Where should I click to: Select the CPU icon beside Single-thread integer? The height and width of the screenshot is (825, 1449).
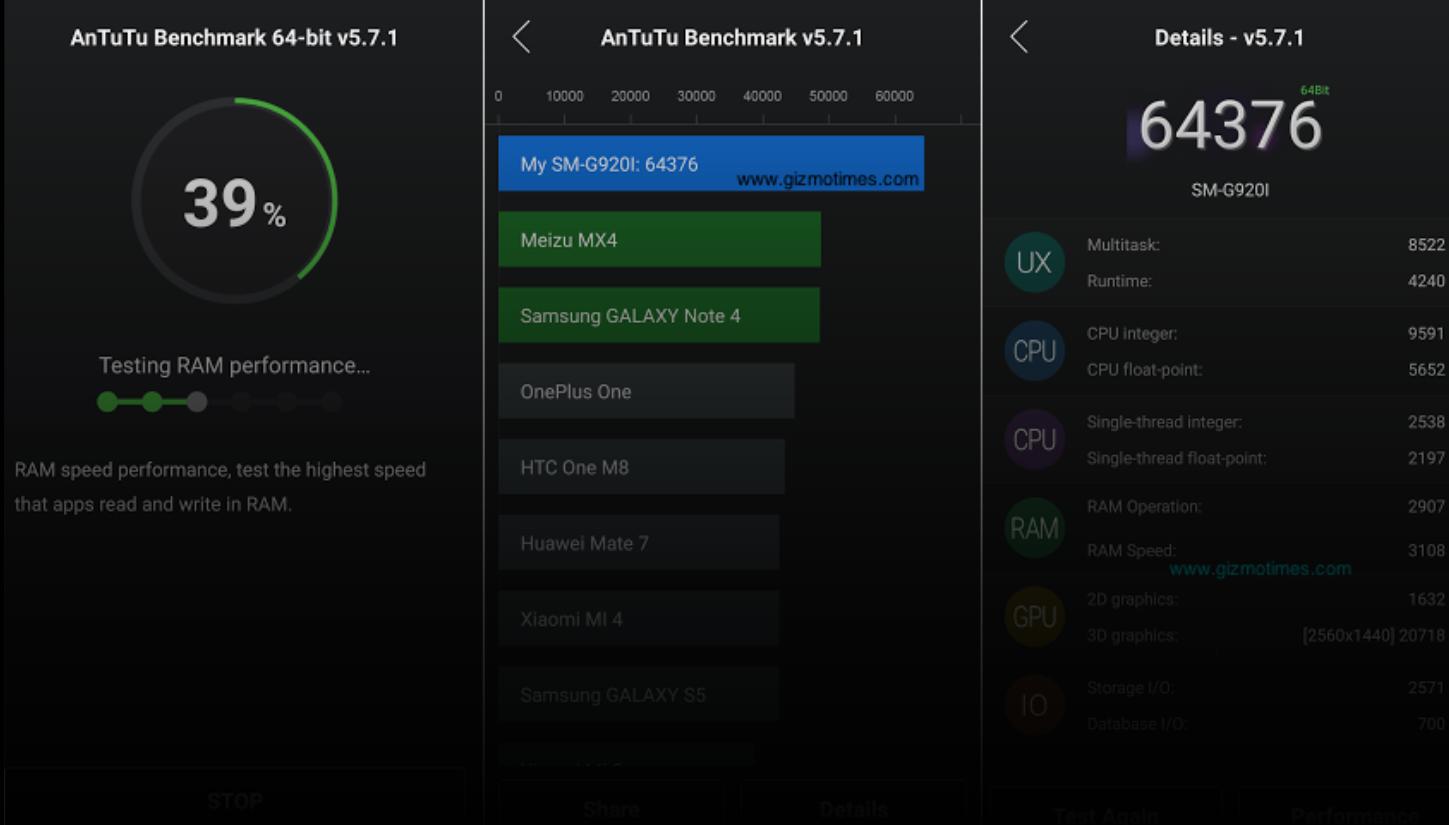(1034, 439)
